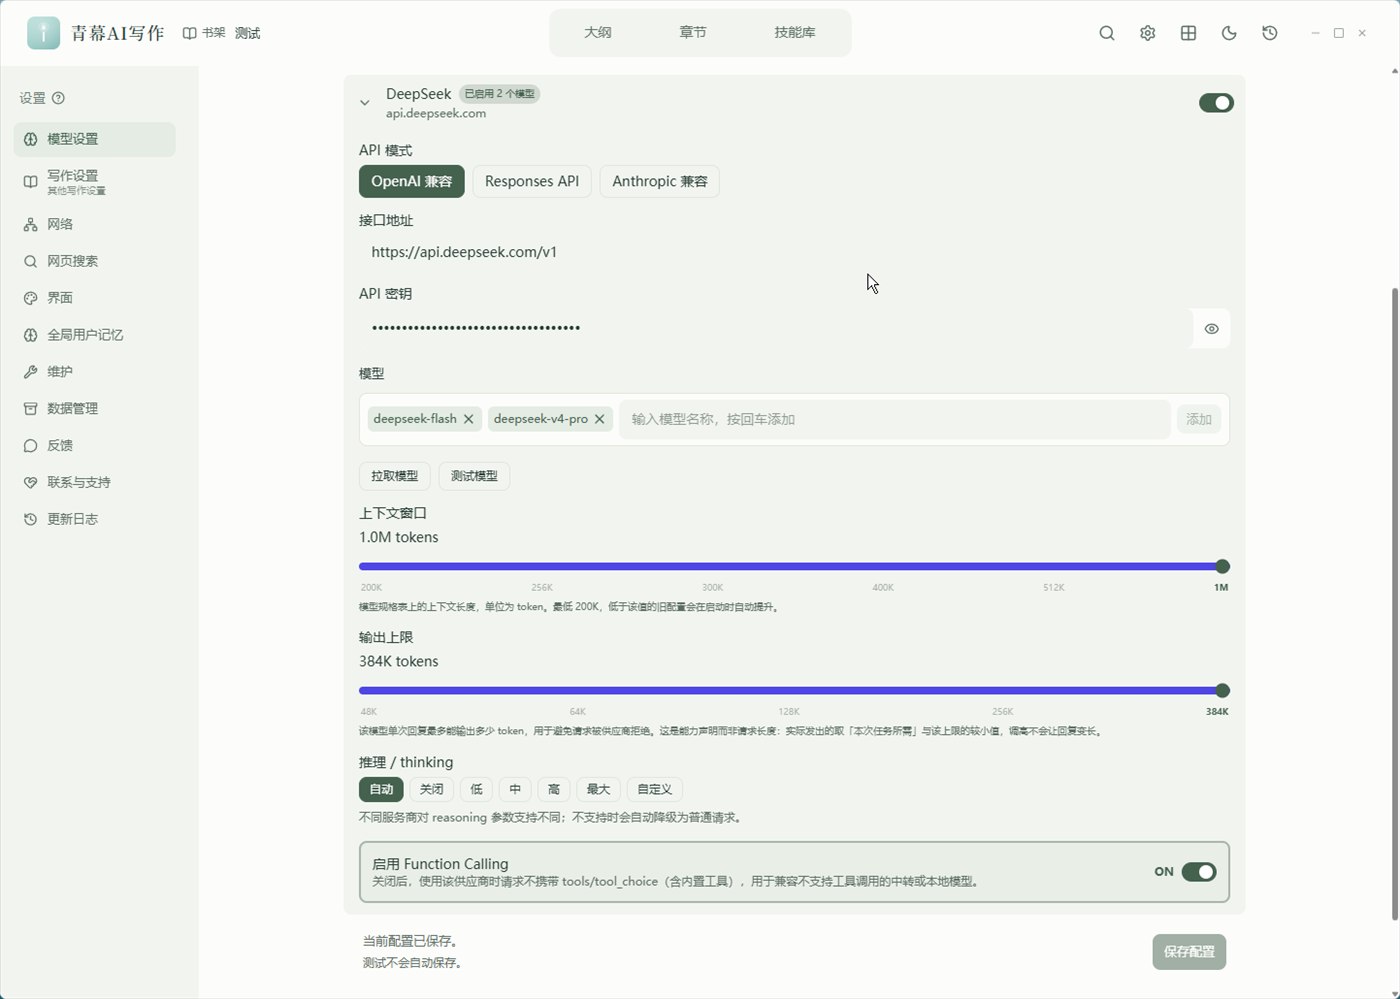1400x999 pixels.
Task: Switch to dark mode with the moon icon
Action: [1229, 33]
